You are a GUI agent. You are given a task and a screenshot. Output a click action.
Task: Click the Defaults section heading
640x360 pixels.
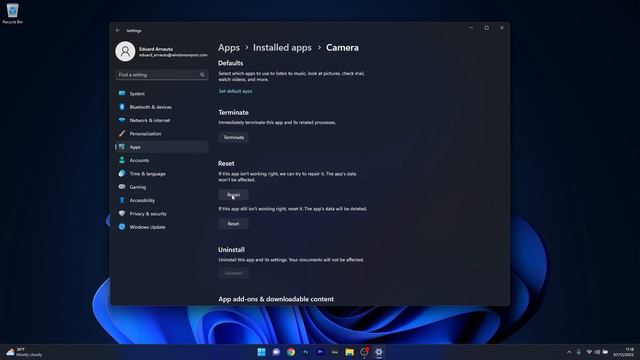tap(231, 63)
